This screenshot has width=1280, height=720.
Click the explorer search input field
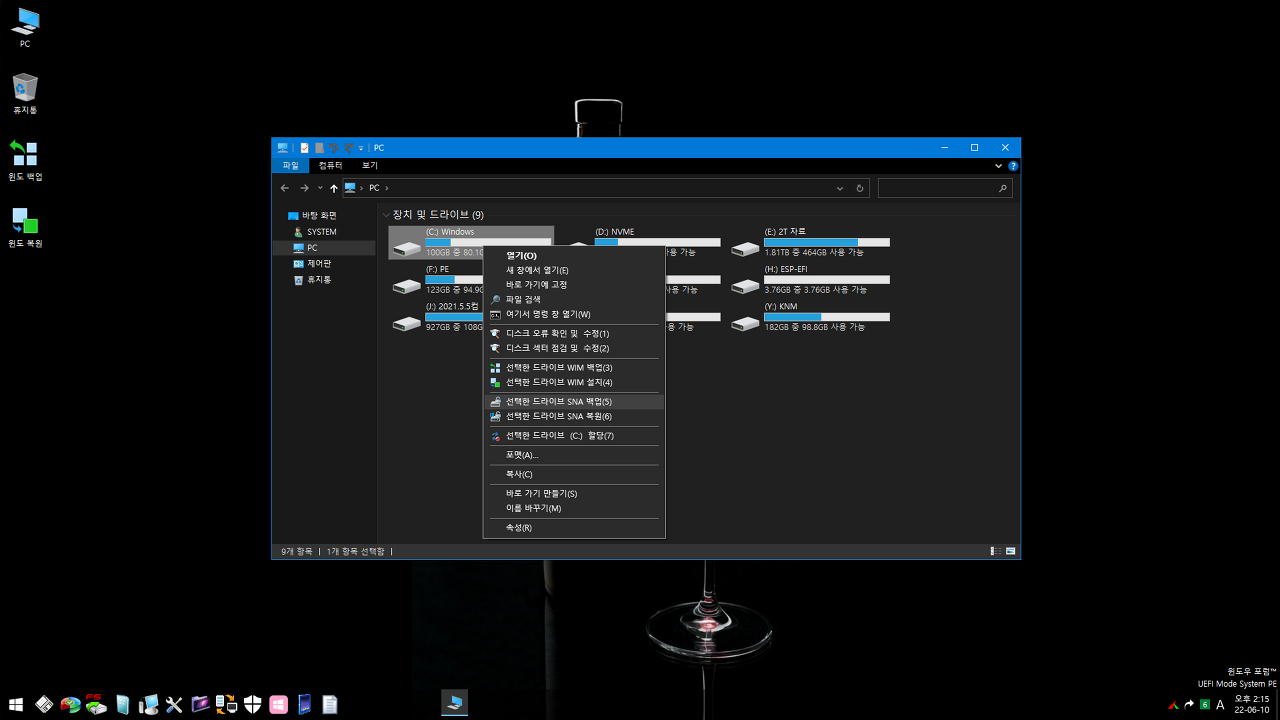click(x=944, y=188)
